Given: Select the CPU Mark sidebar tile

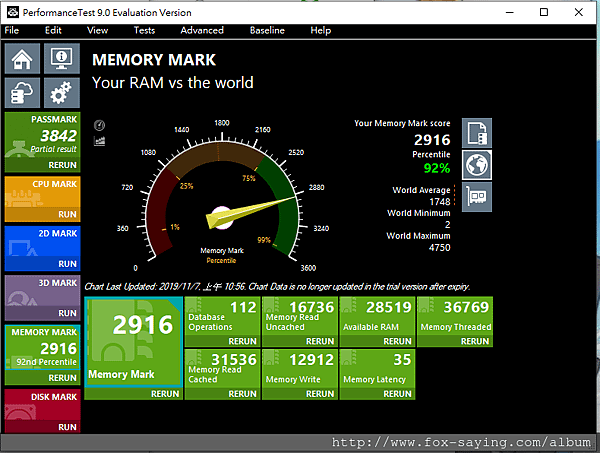Looking at the screenshot, I should (x=42, y=192).
